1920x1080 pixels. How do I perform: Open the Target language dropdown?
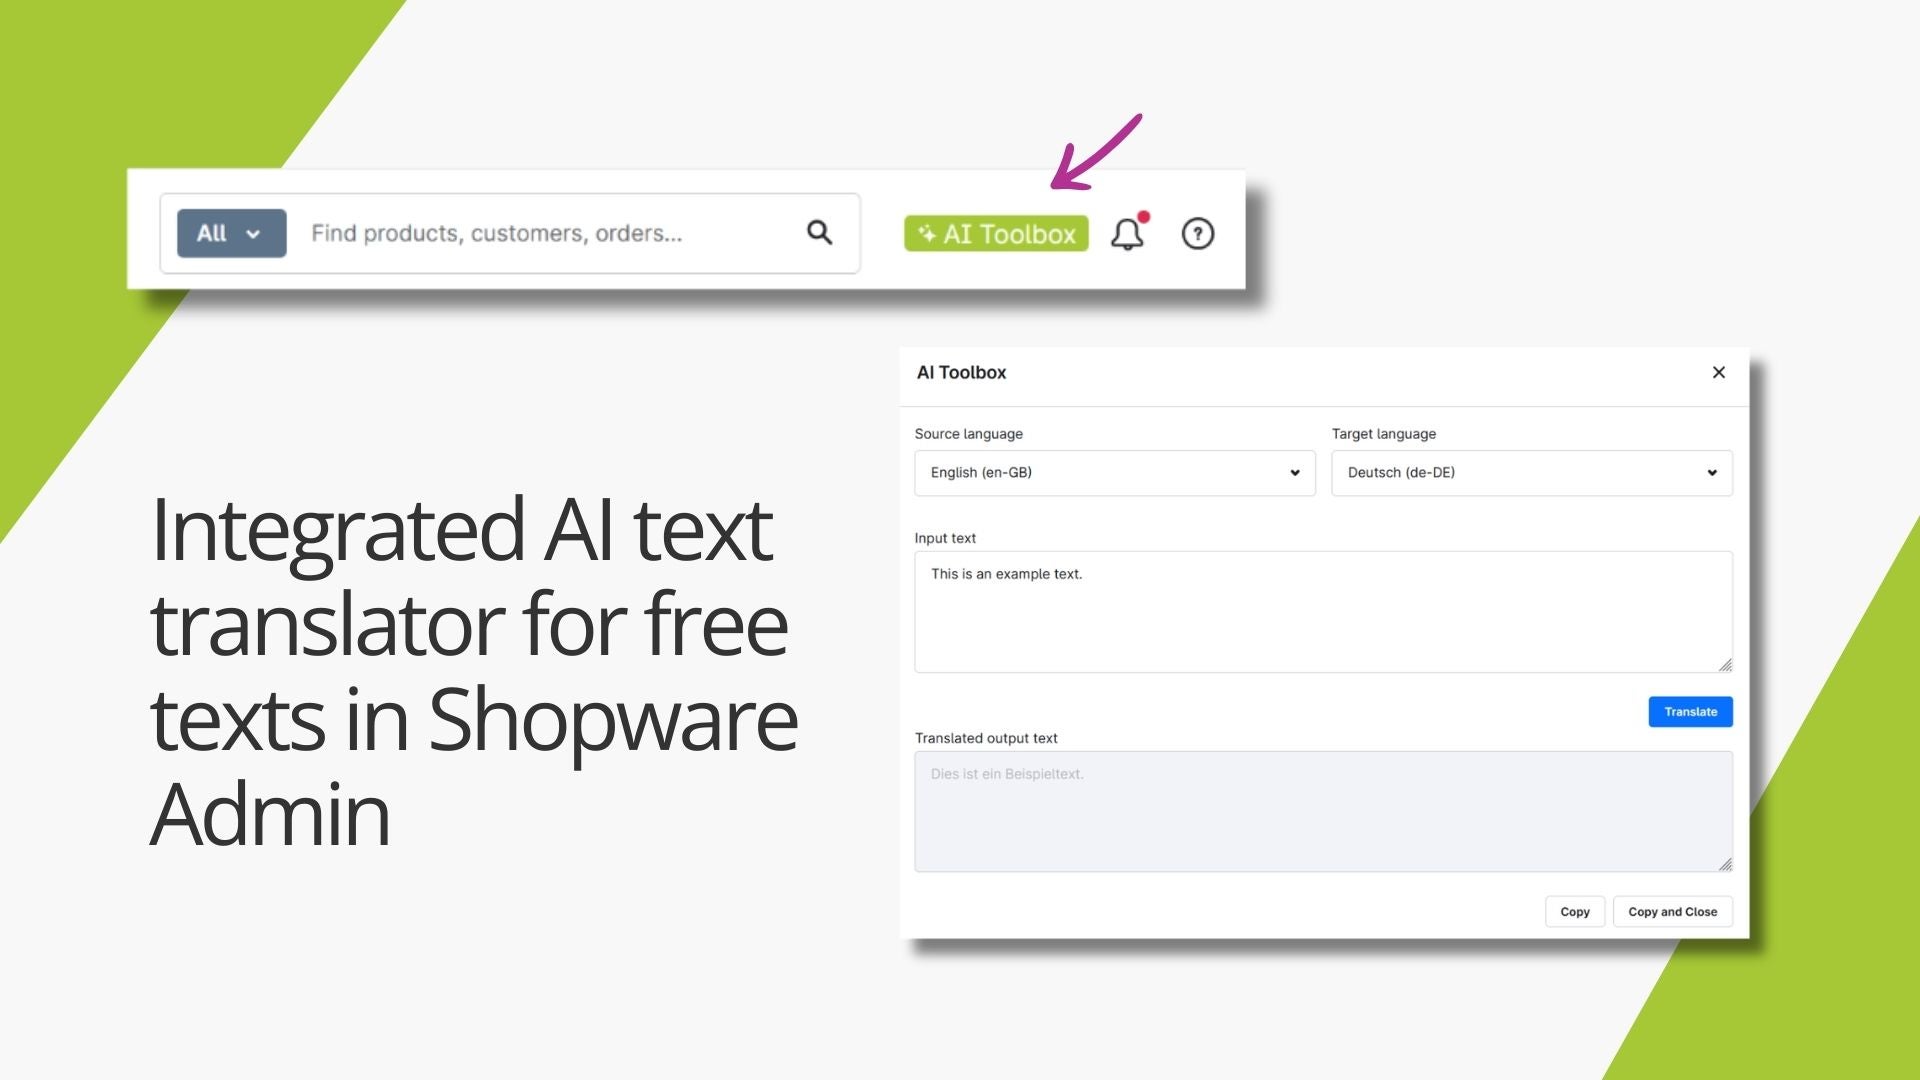click(x=1531, y=473)
